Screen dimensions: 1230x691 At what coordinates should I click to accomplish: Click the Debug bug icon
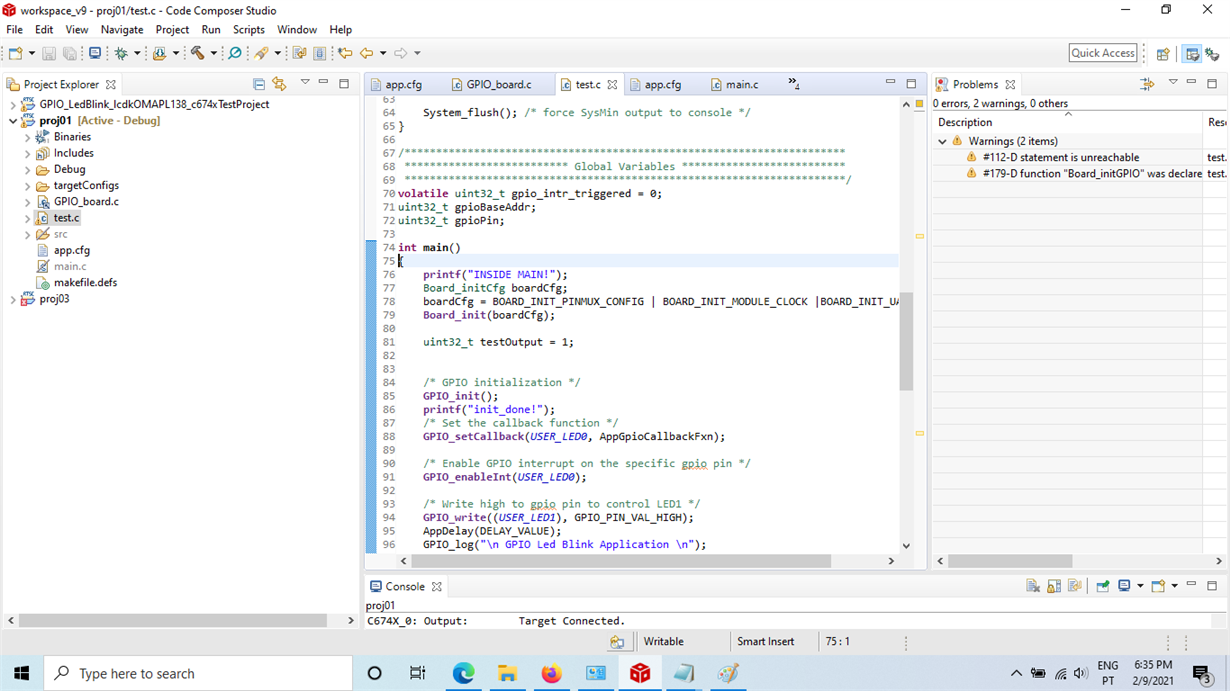[121, 53]
